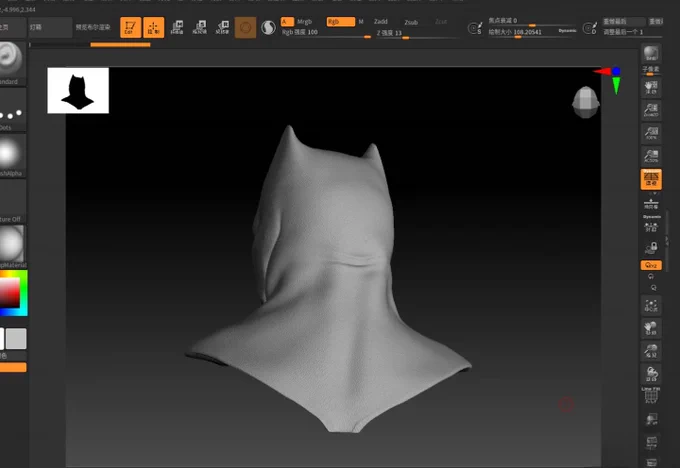Click the adjust last 1 slider

[x=632, y=32]
